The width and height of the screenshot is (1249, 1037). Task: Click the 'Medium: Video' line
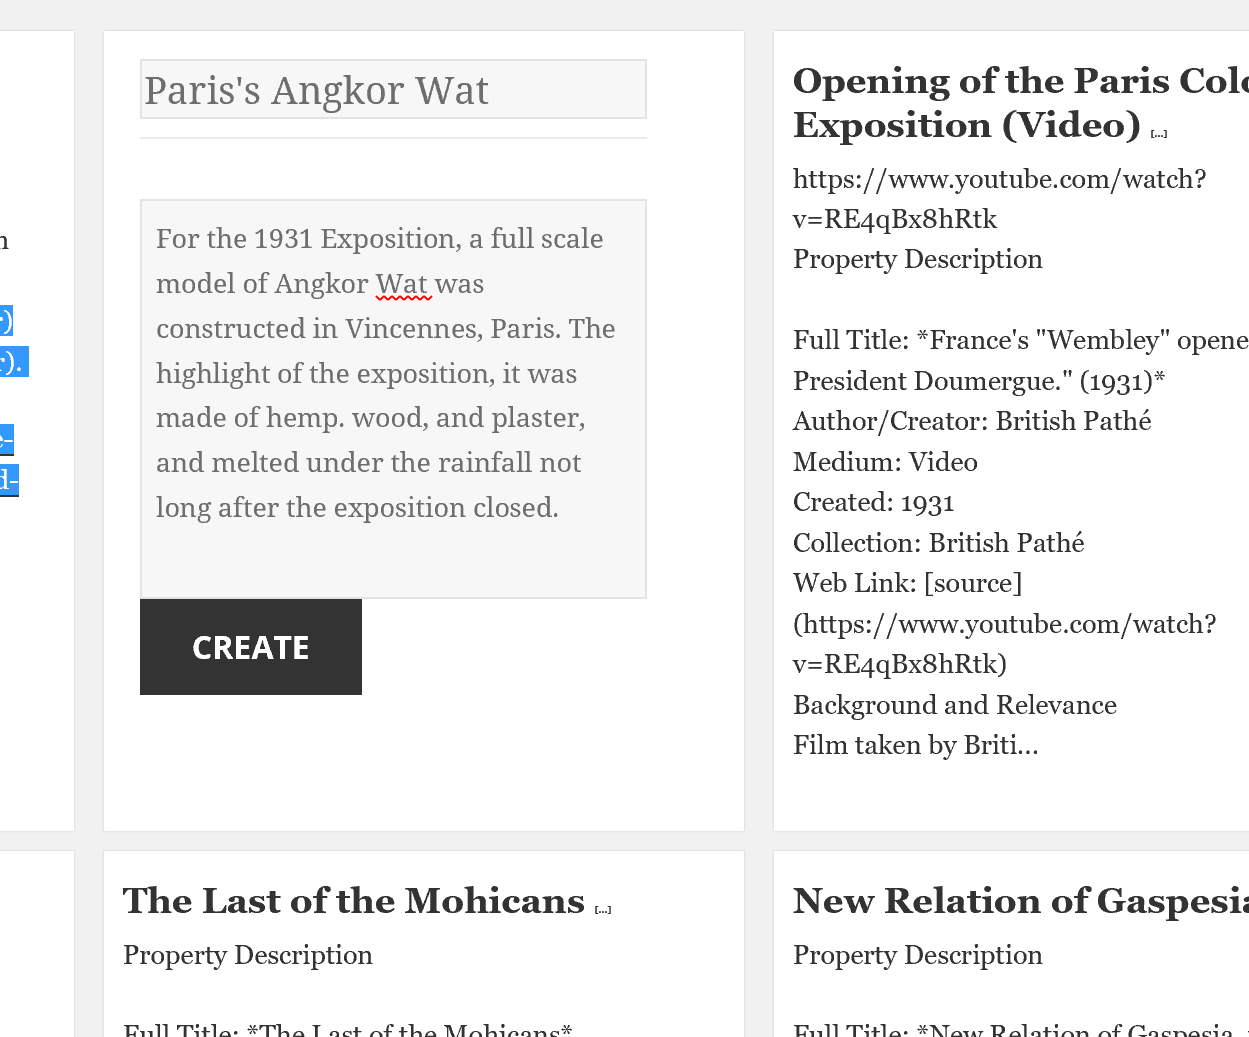pos(885,462)
